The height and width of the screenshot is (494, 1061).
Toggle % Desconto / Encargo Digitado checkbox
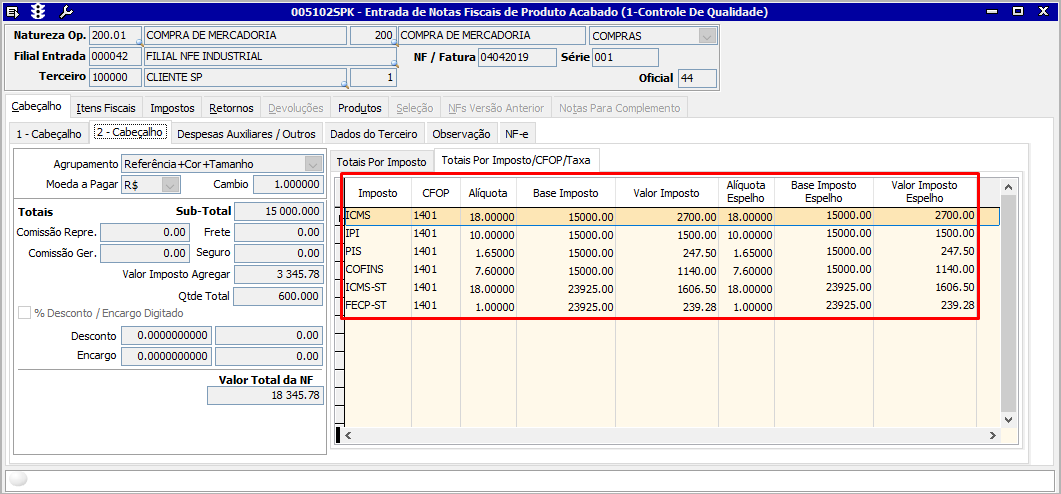pyautogui.click(x=24, y=313)
